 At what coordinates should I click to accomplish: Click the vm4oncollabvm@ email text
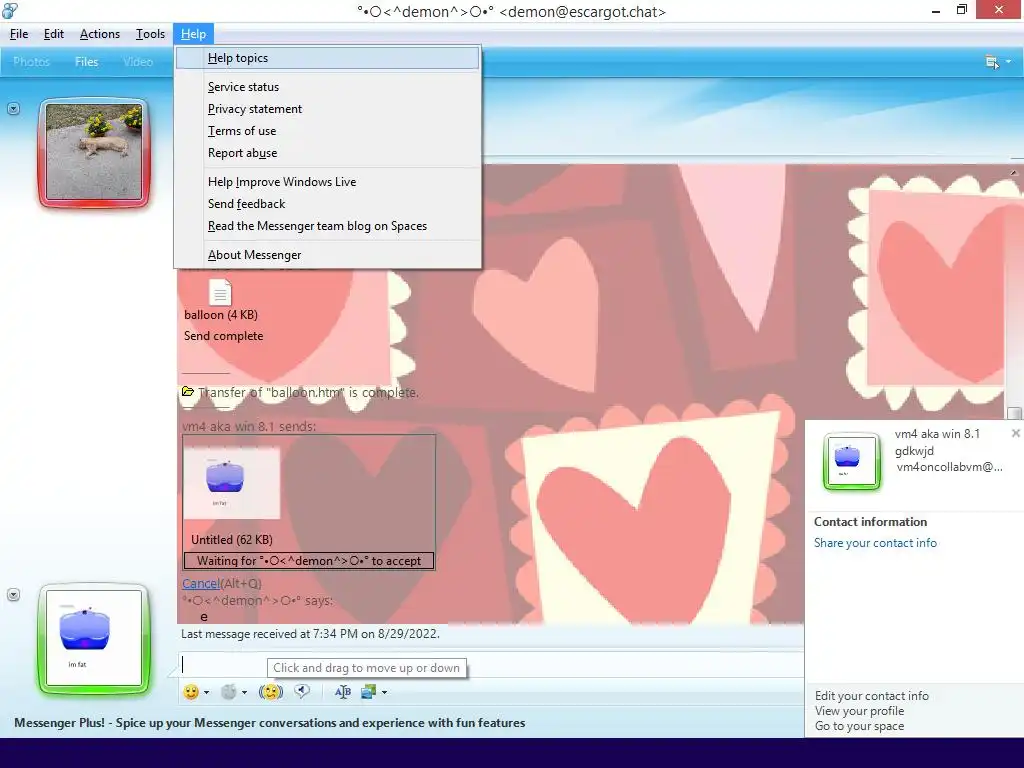(949, 467)
